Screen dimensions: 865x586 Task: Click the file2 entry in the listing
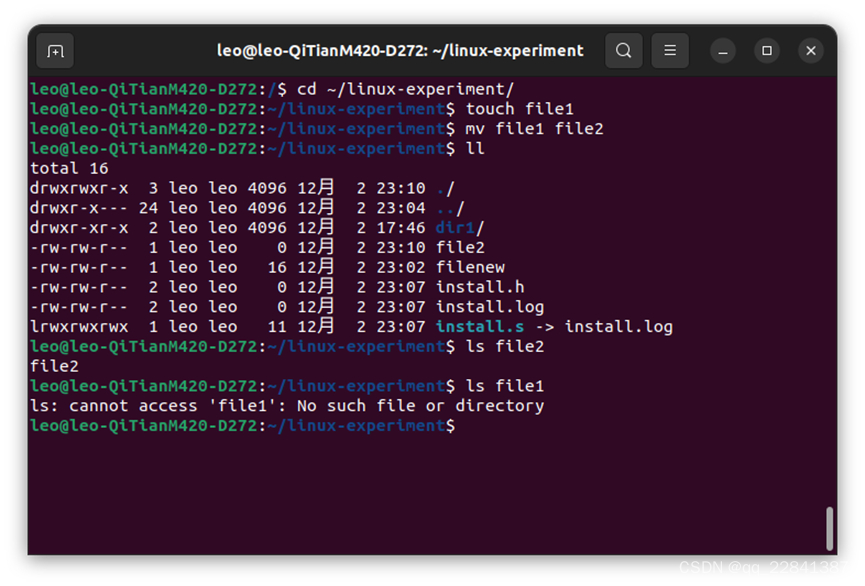click(460, 247)
